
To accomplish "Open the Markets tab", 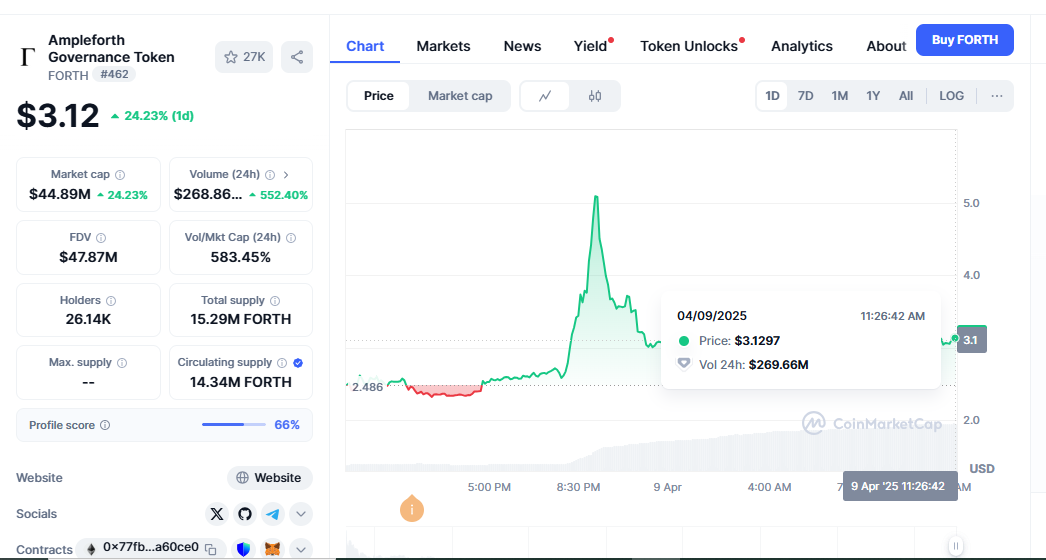I will [443, 46].
